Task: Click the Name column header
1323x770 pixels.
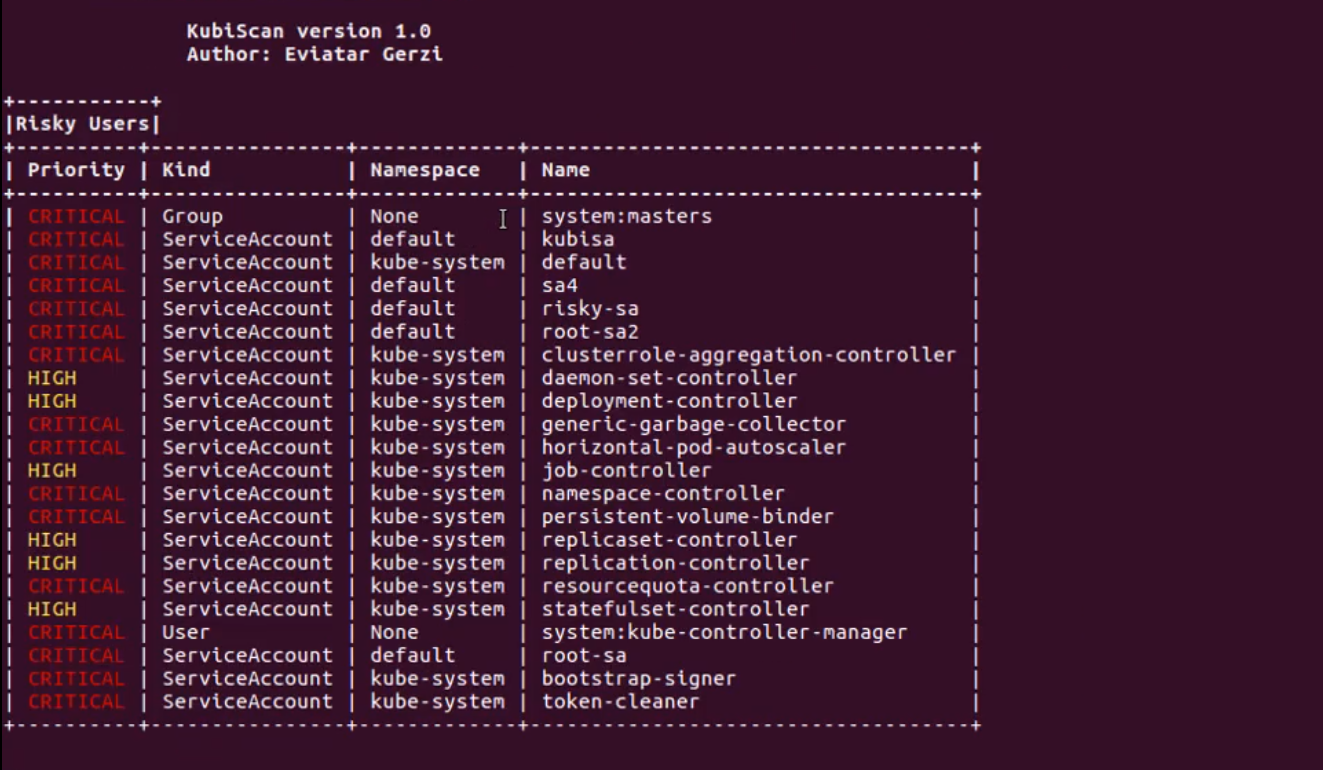Action: (x=565, y=170)
